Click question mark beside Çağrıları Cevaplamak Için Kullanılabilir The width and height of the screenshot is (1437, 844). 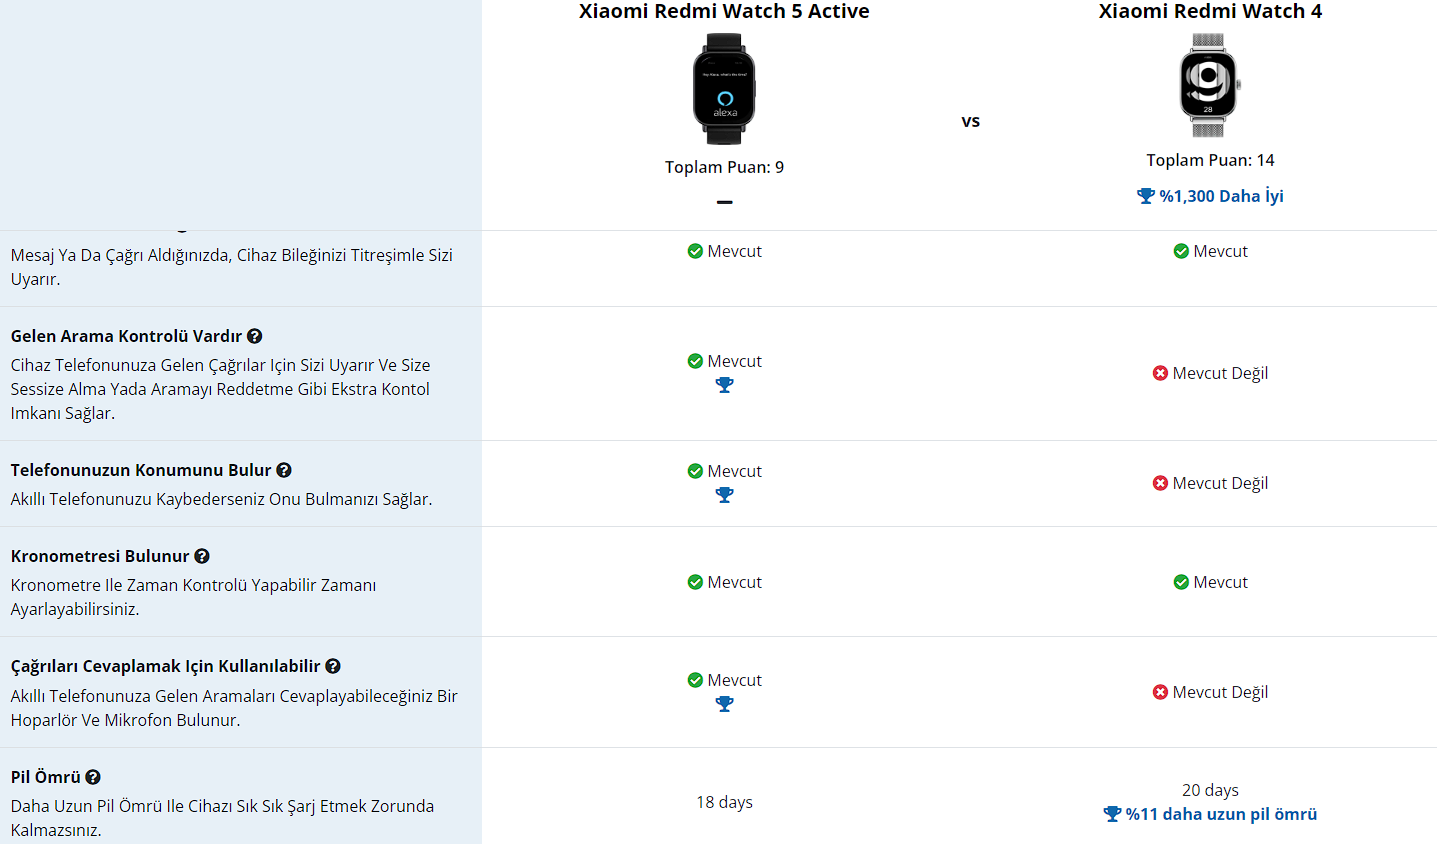[333, 666]
